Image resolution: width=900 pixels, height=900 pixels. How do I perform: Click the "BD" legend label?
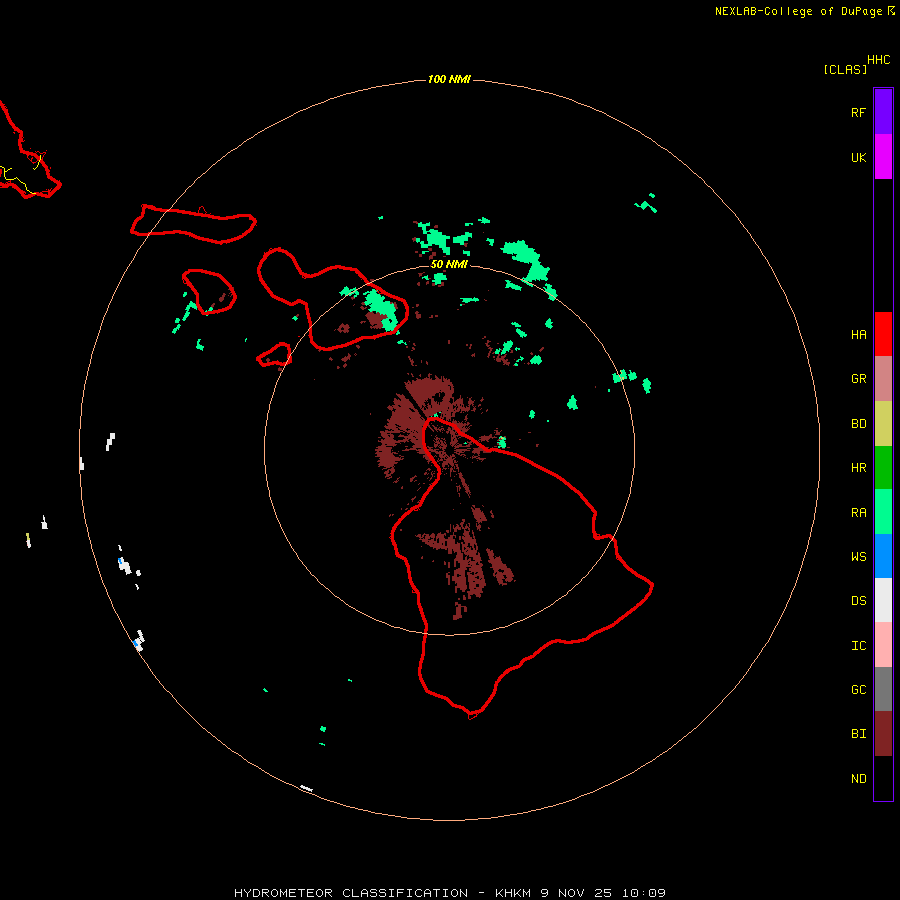(x=858, y=424)
